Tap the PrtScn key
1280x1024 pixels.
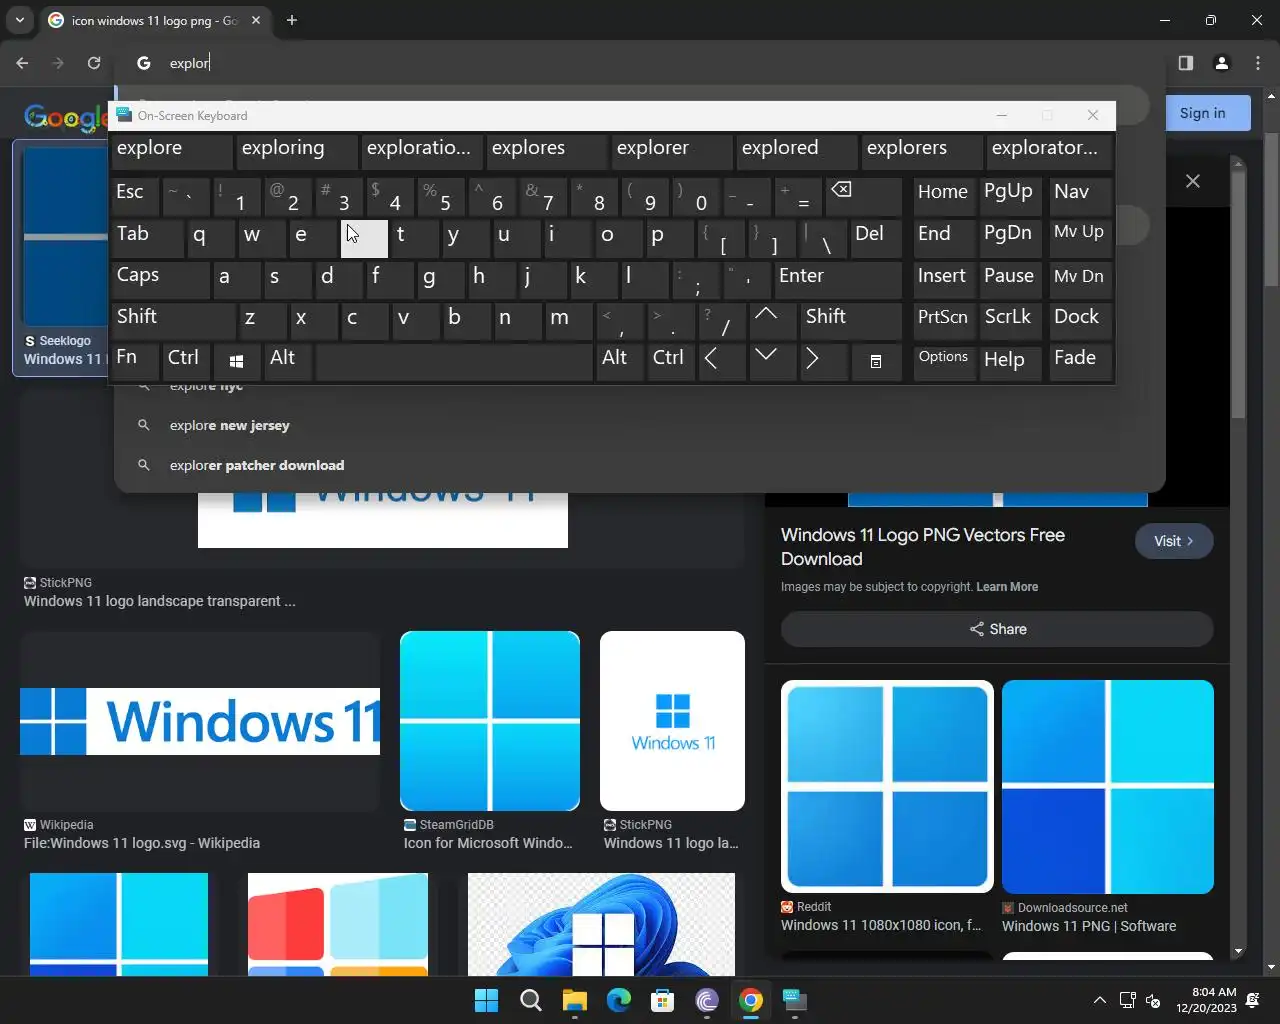944,320
